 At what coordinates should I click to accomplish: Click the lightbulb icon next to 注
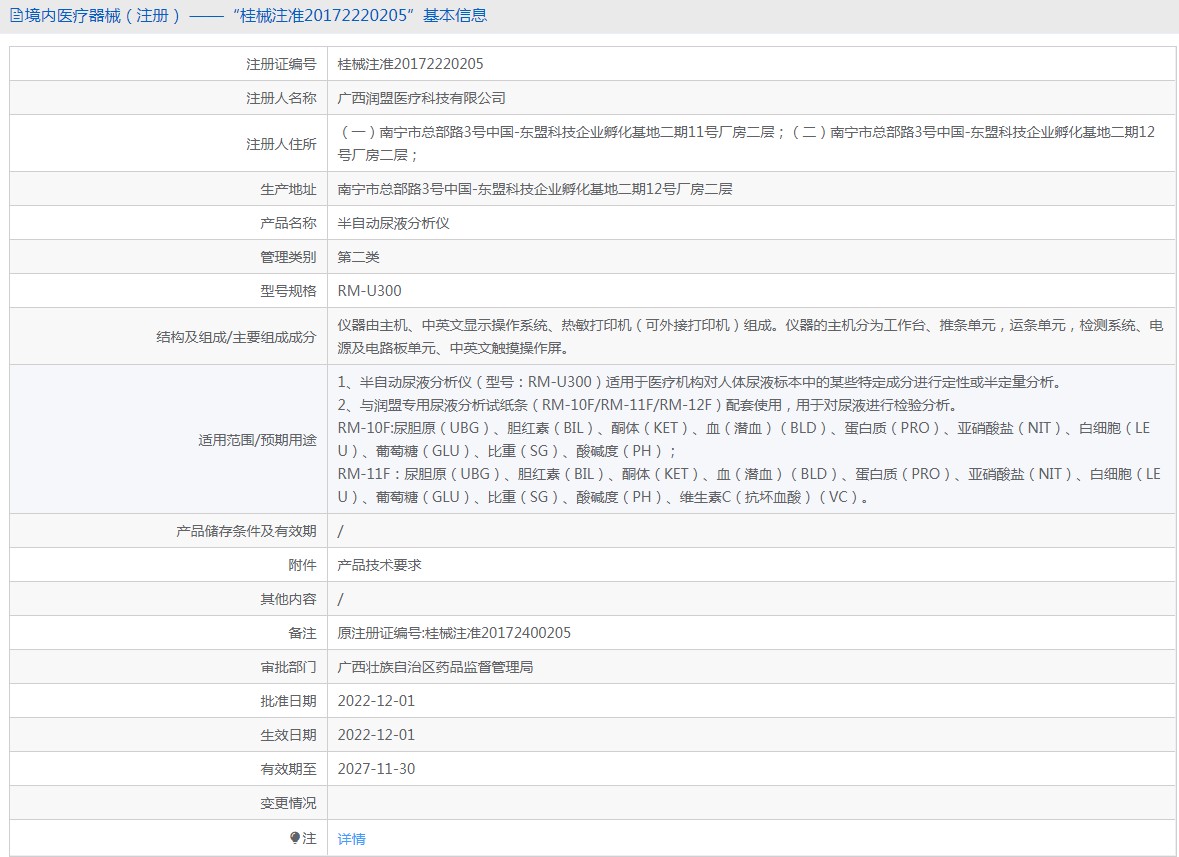295,838
